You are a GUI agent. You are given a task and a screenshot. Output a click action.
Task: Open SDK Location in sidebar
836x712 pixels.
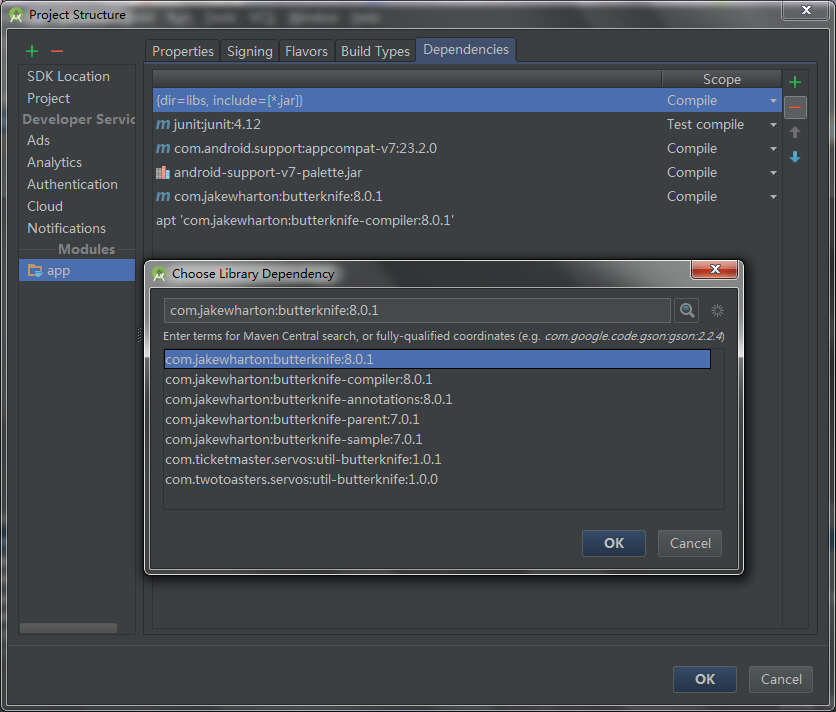(x=68, y=76)
